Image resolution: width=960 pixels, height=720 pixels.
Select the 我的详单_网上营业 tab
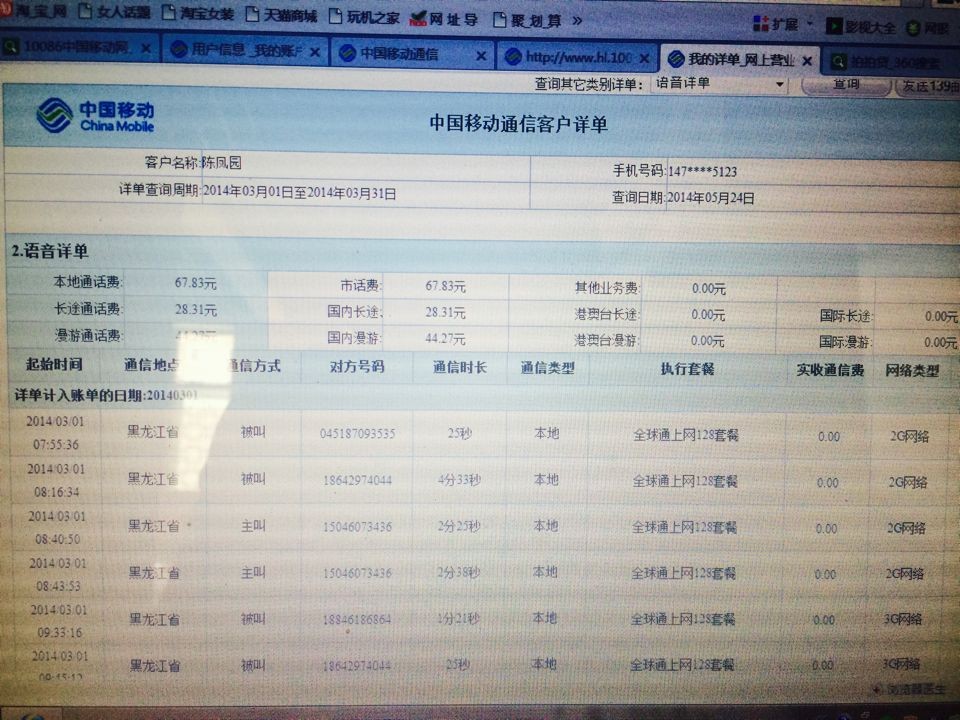pyautogui.click(x=739, y=59)
